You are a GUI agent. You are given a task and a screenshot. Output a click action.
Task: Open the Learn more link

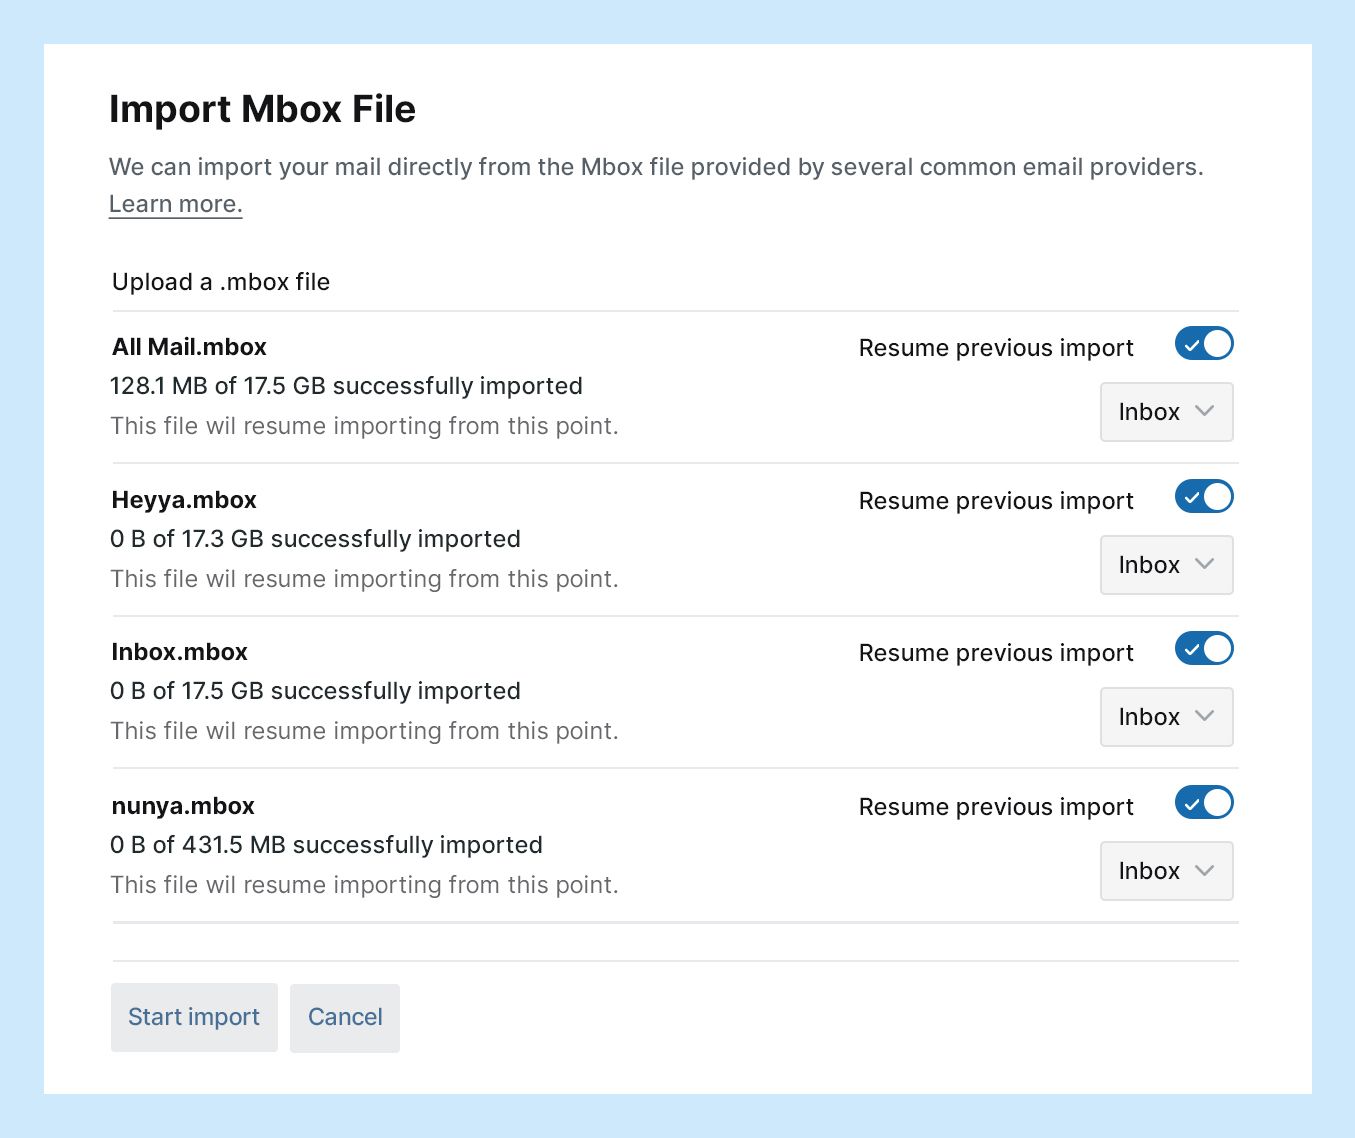(176, 204)
